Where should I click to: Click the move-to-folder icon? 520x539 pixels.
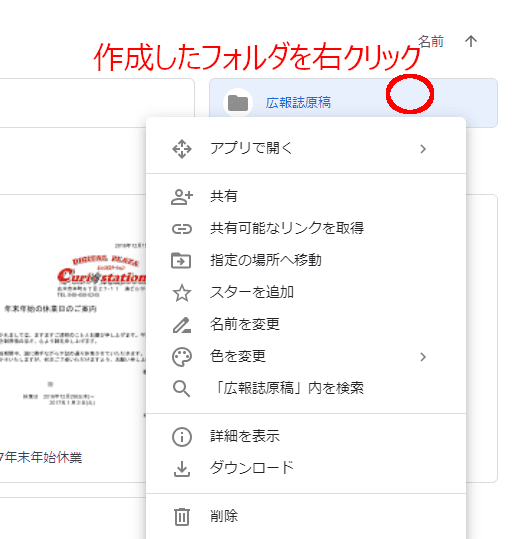(x=181, y=261)
